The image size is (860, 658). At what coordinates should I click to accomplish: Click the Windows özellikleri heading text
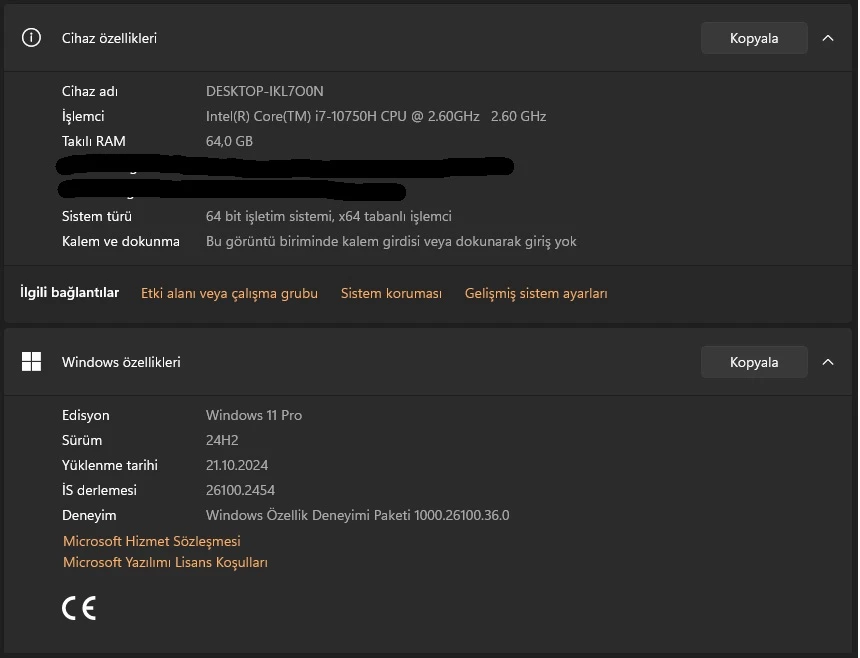coord(121,362)
